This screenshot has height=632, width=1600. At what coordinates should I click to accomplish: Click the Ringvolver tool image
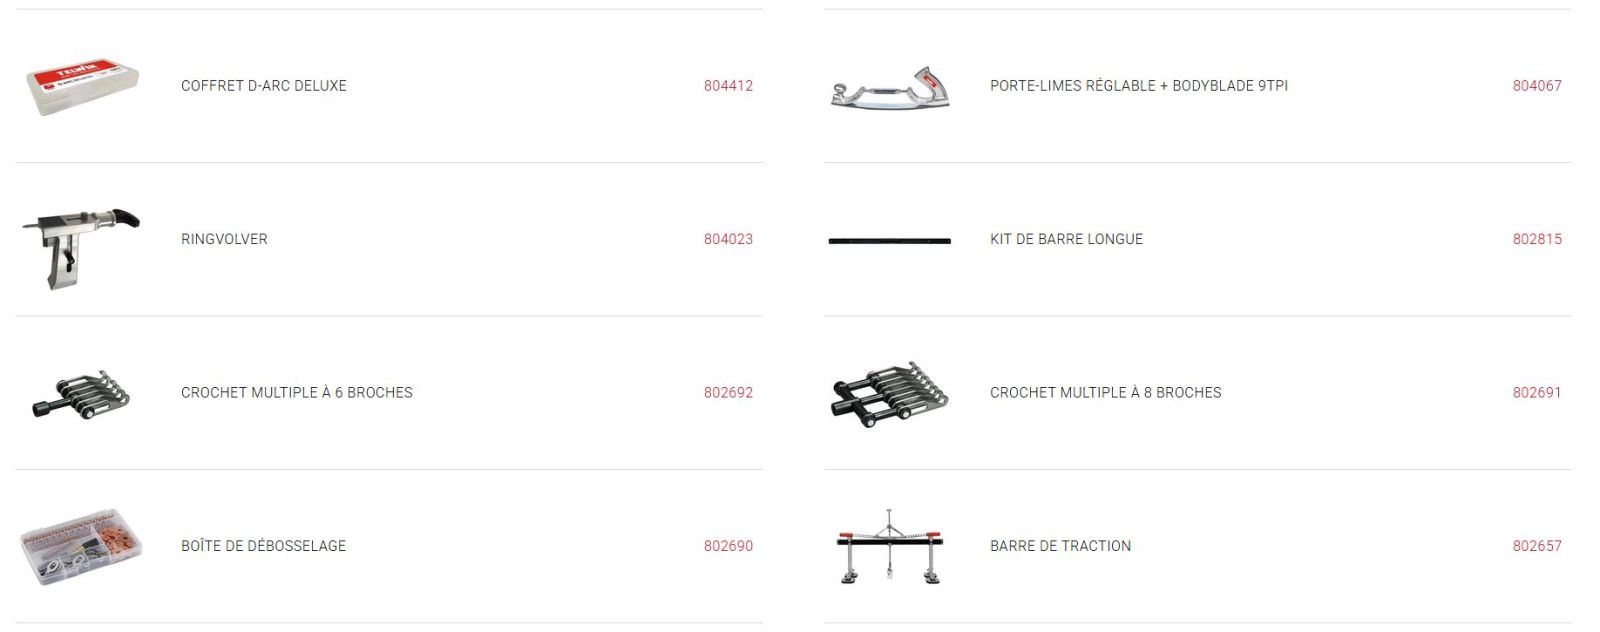coord(81,246)
